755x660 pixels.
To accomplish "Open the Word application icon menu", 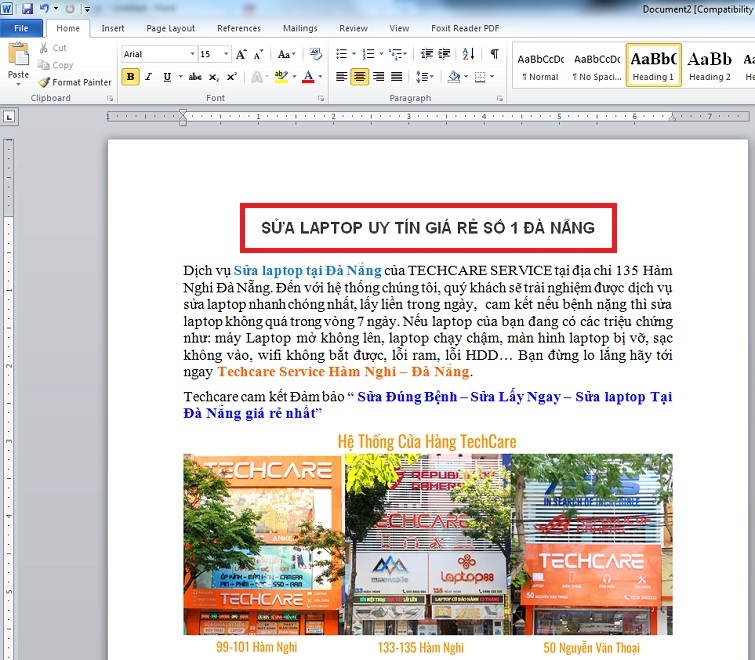I will [7, 8].
